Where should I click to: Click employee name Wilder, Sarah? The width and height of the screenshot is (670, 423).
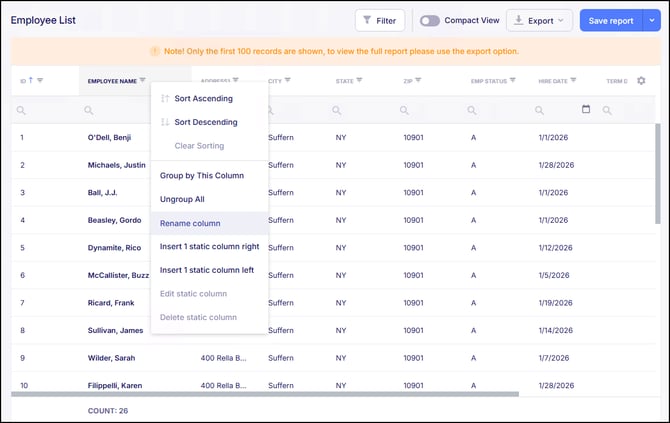pos(112,358)
